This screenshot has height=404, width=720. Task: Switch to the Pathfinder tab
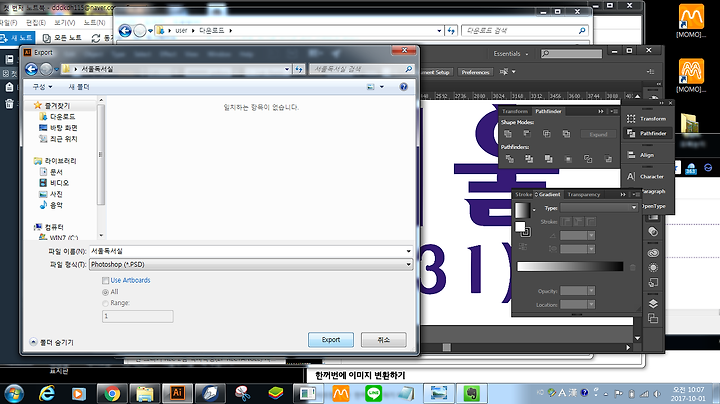[548, 112]
